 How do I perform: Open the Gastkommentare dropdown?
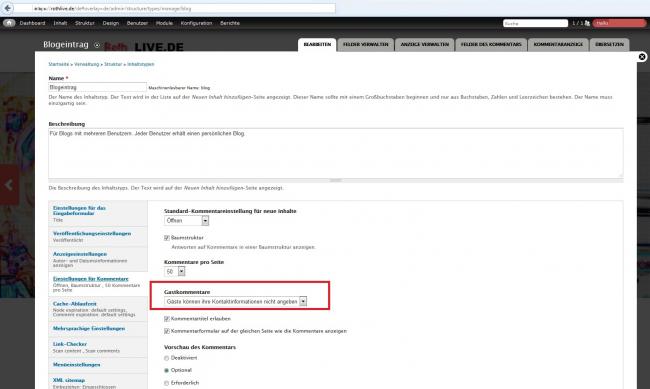235,301
